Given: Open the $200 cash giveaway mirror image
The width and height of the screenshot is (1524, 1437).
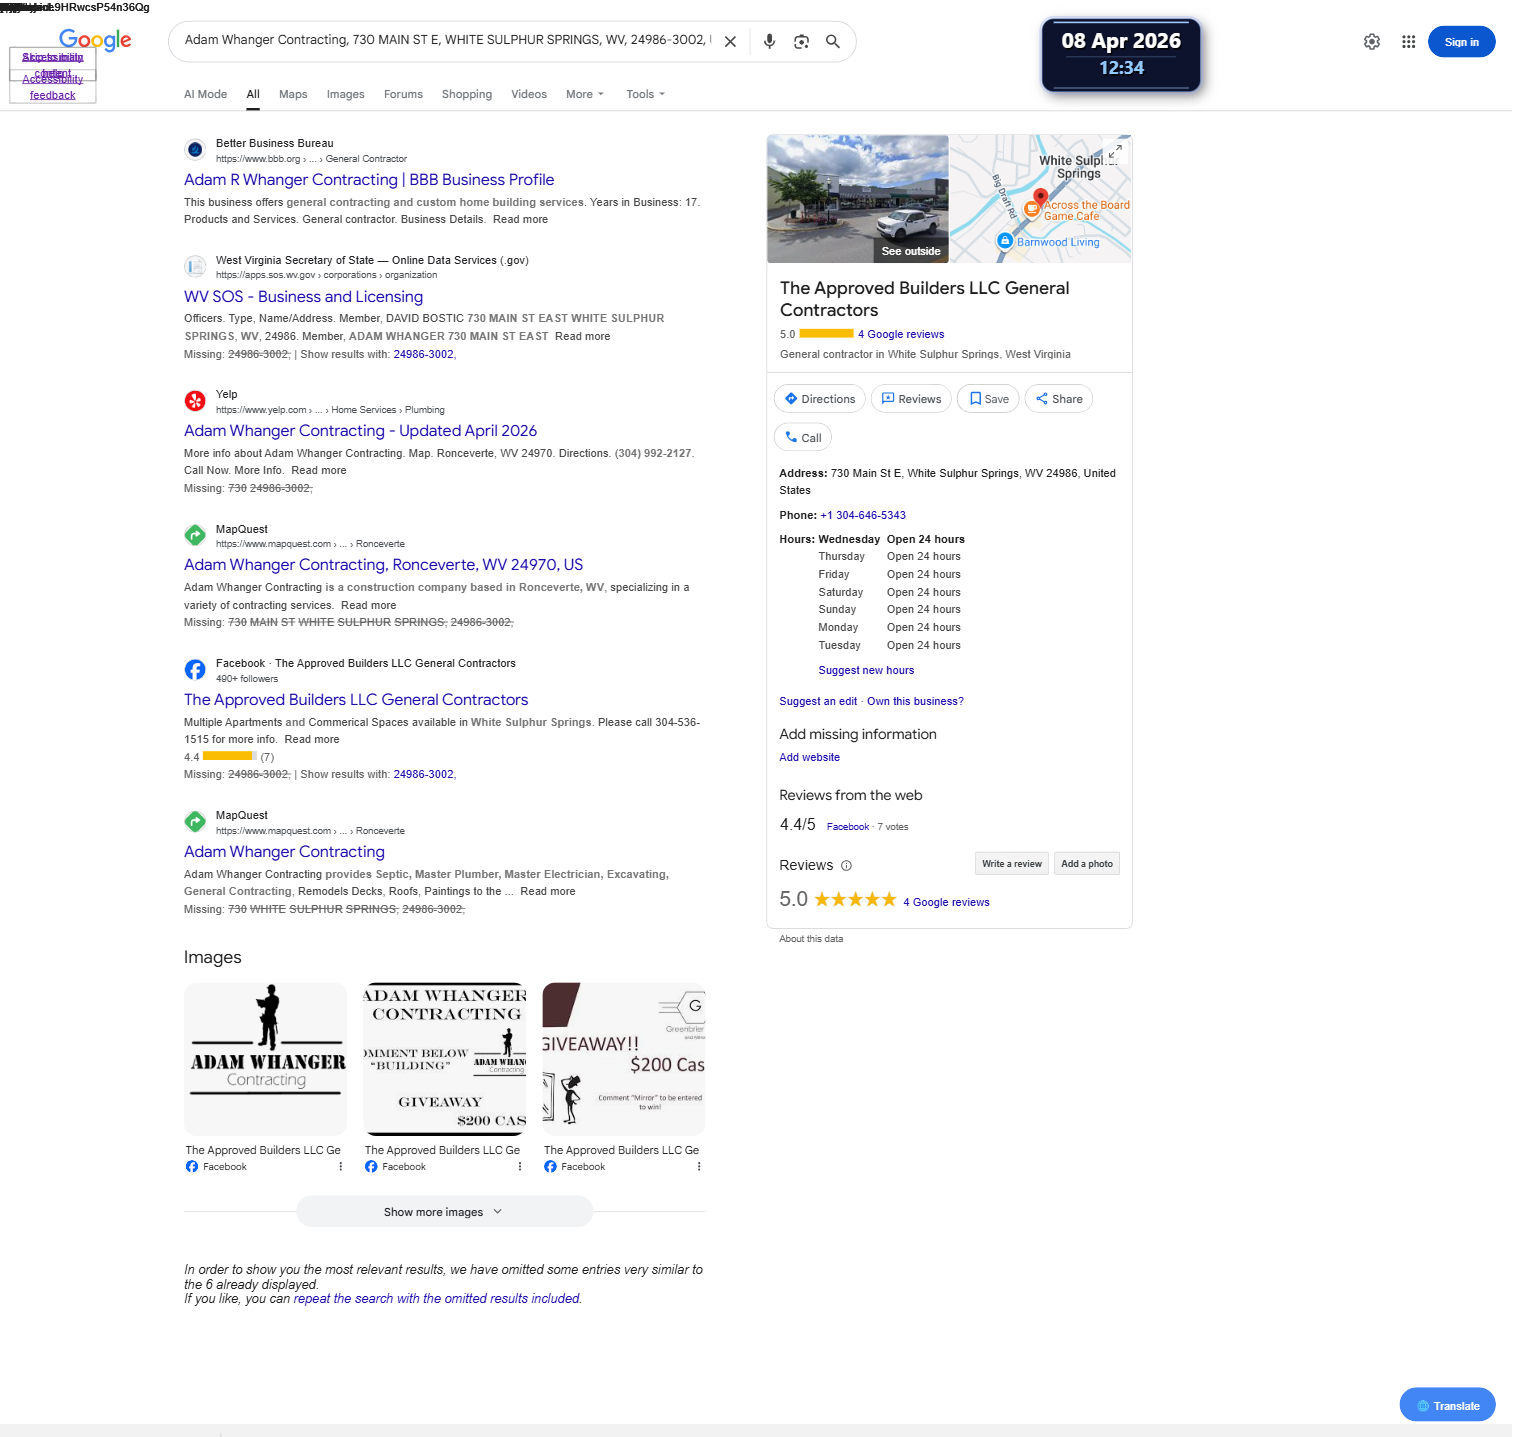Looking at the screenshot, I should (x=624, y=1059).
